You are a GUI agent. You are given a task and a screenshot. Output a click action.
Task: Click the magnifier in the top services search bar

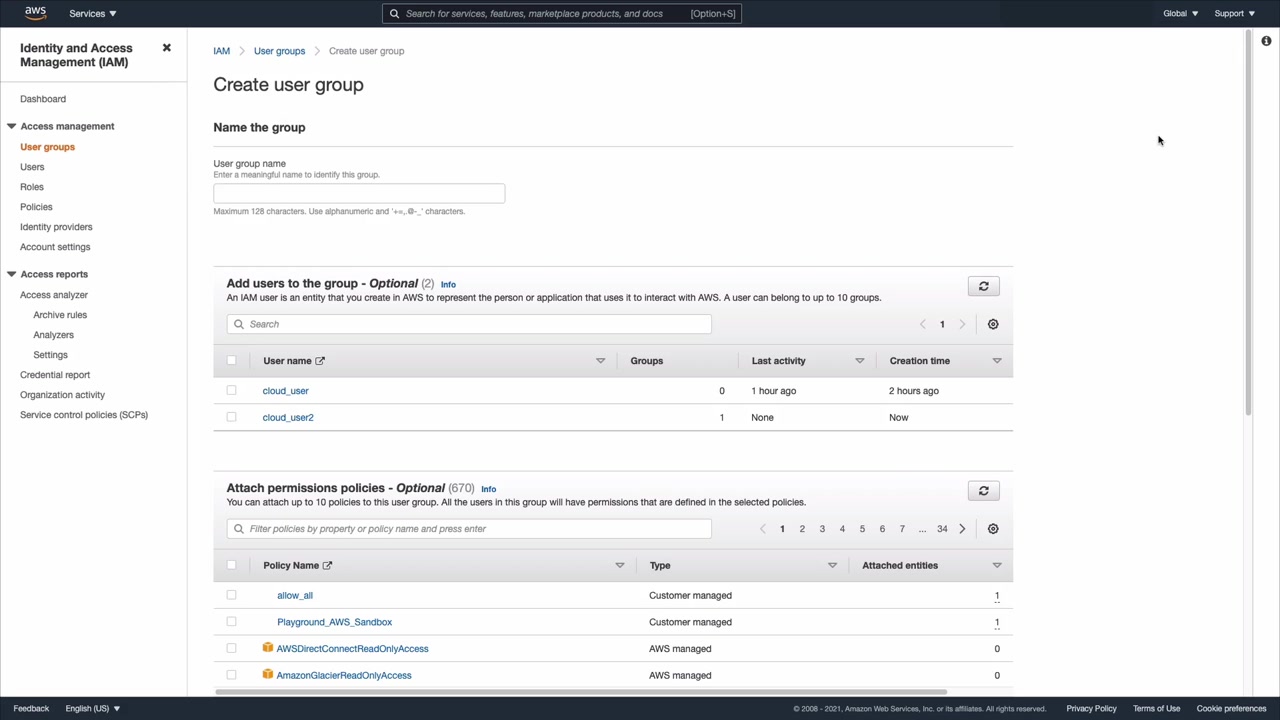[395, 14]
